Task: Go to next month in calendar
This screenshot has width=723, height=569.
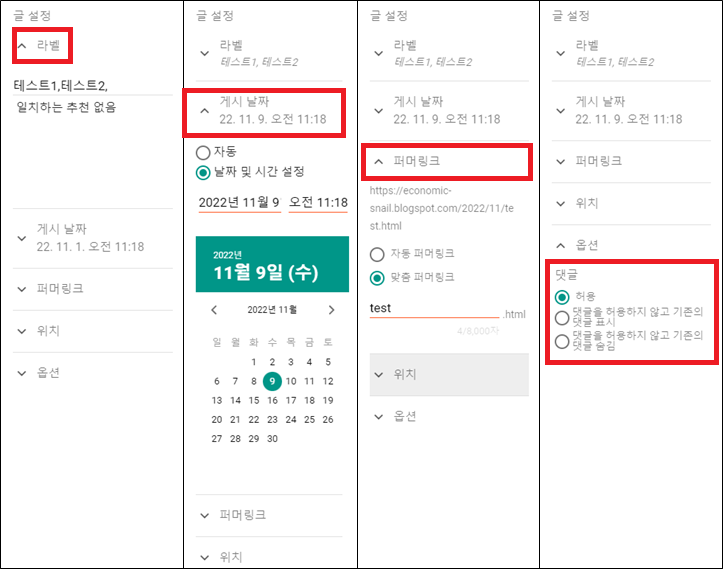Action: click(x=331, y=310)
